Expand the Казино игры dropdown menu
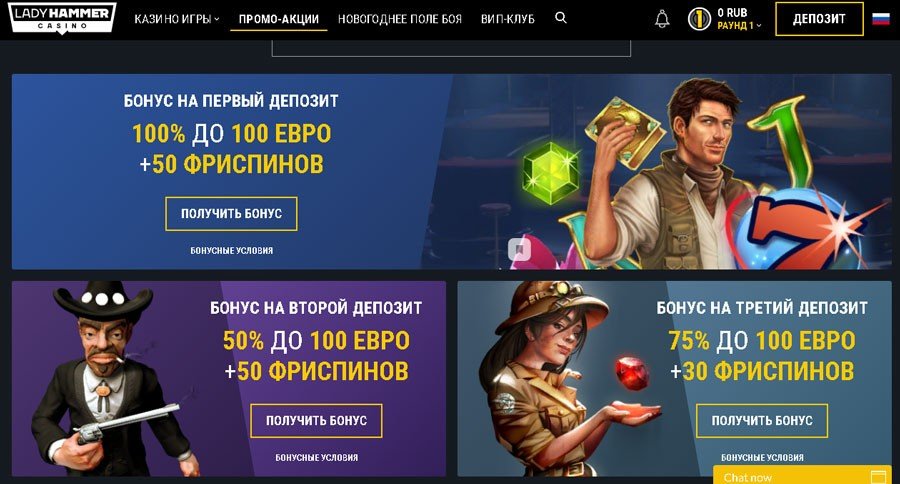 [177, 19]
